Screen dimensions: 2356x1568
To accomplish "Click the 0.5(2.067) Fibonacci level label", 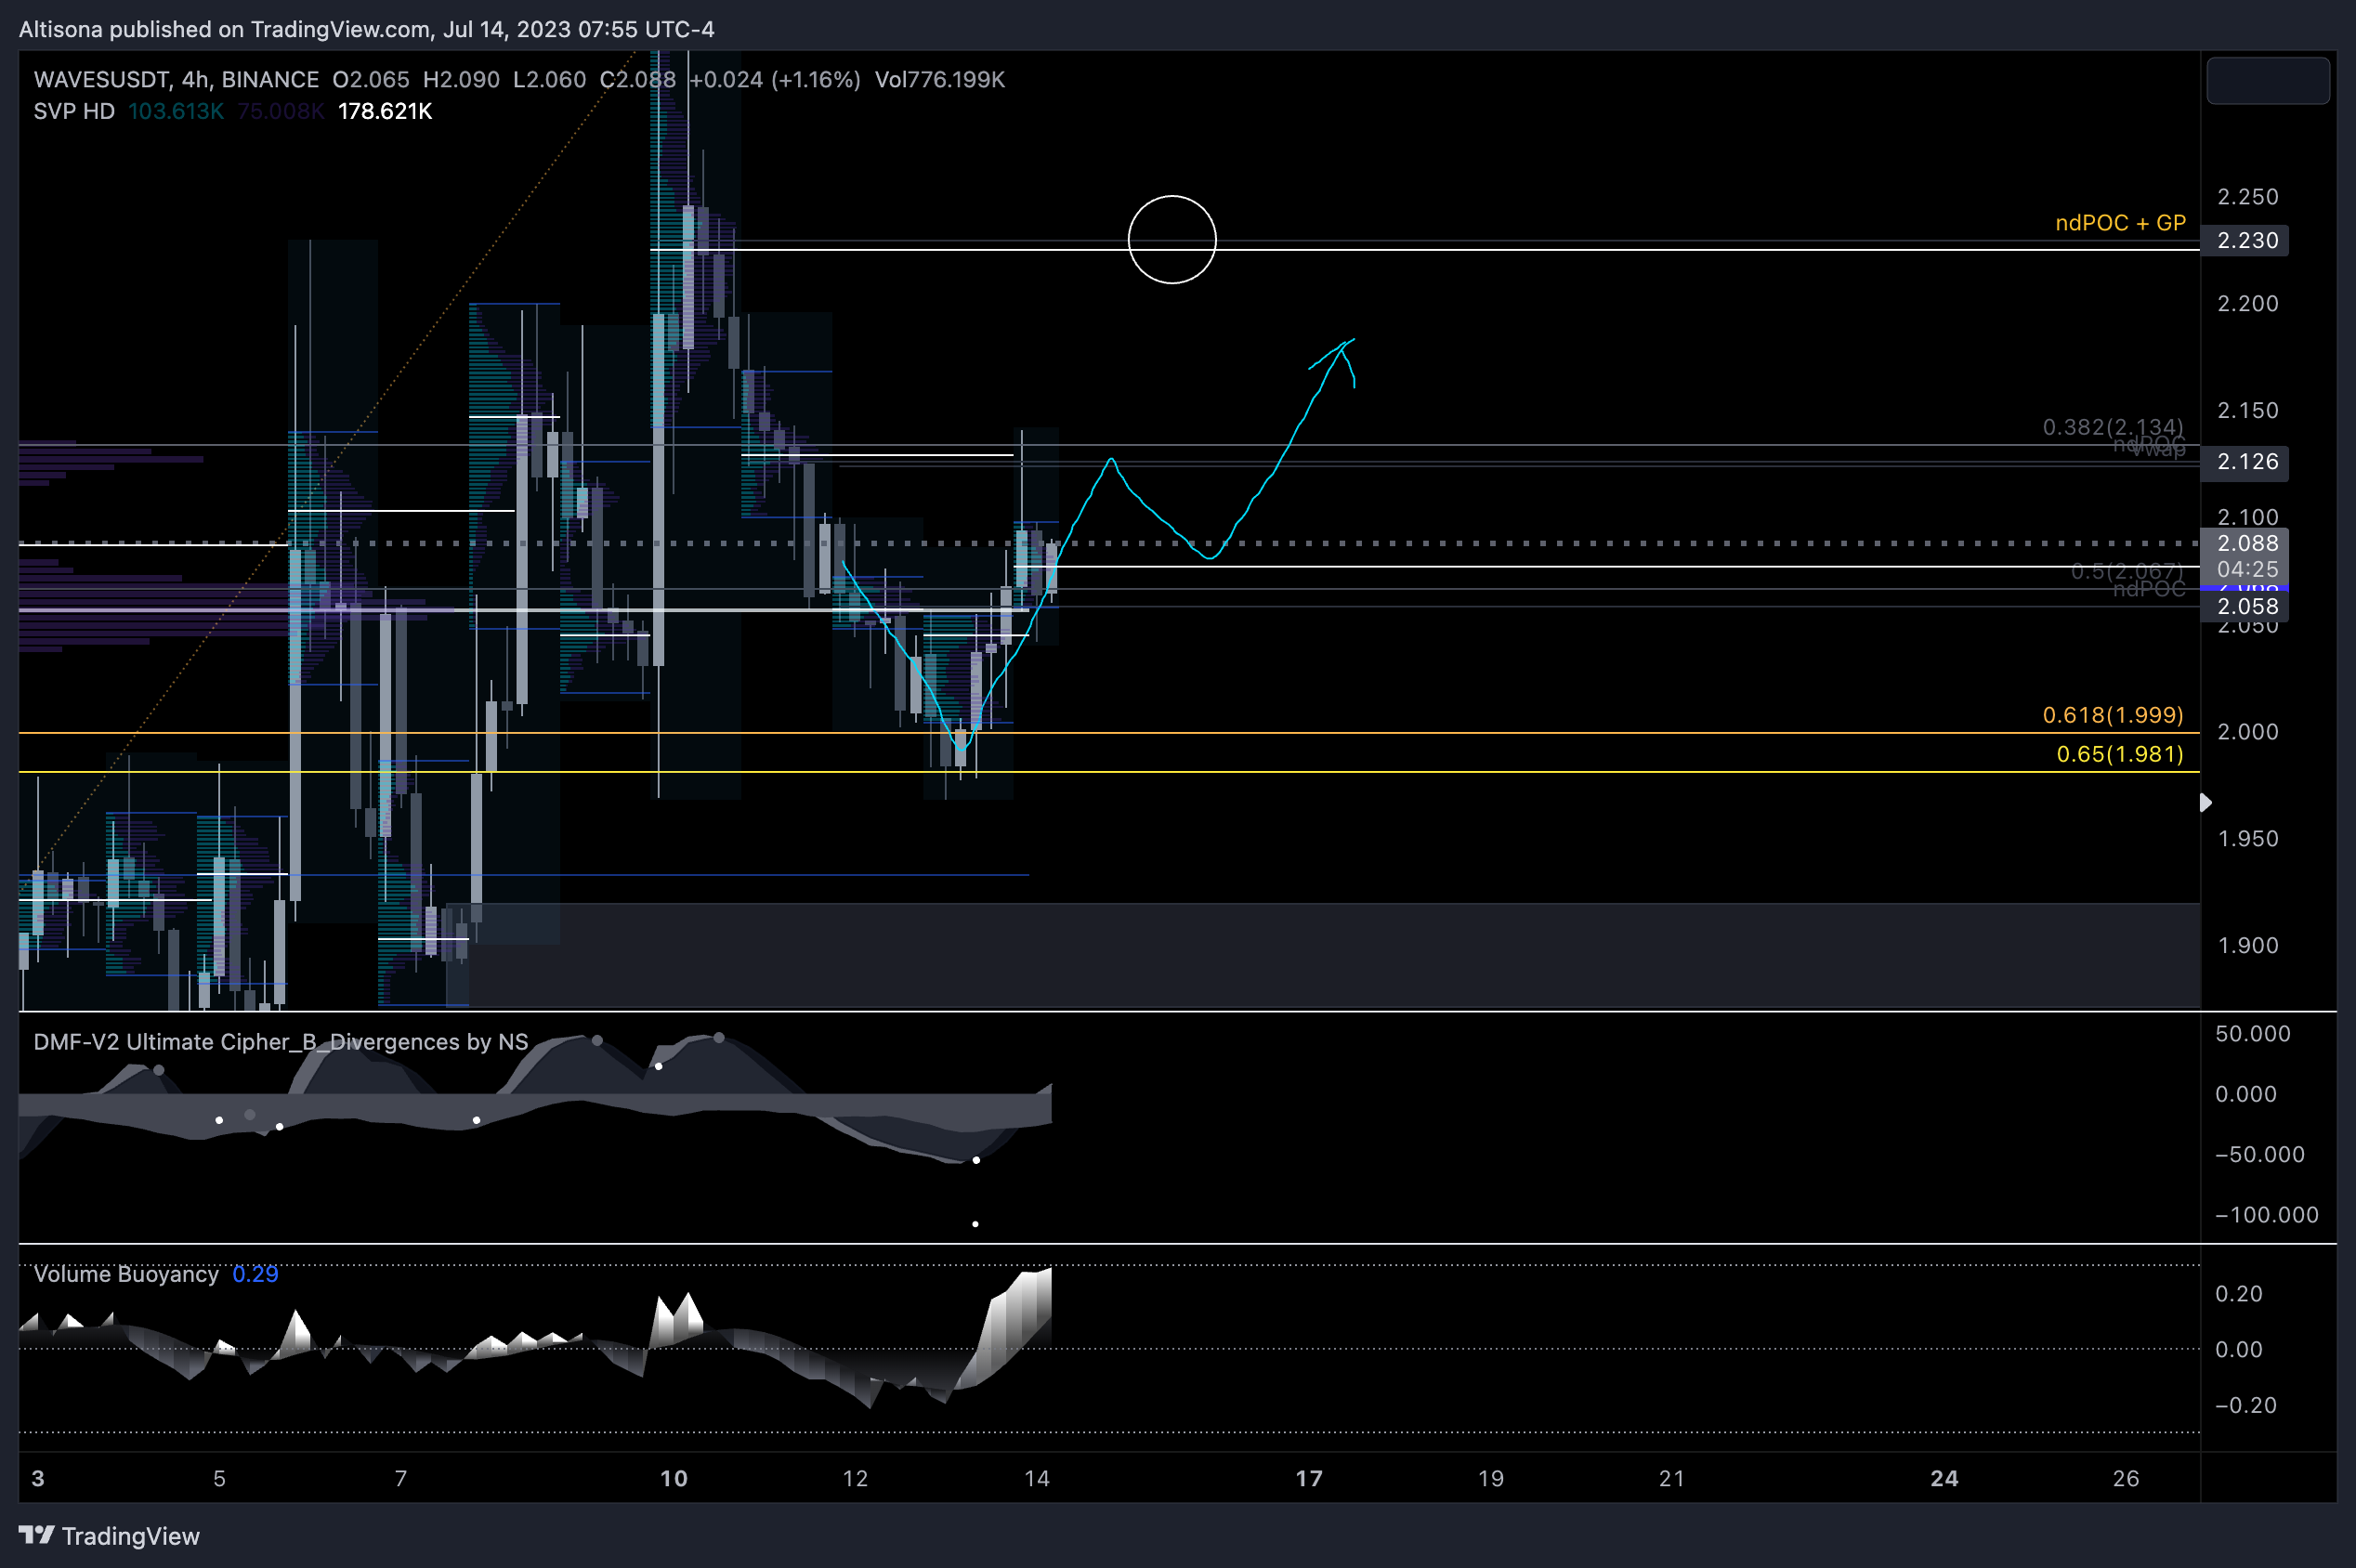I will [x=2127, y=571].
